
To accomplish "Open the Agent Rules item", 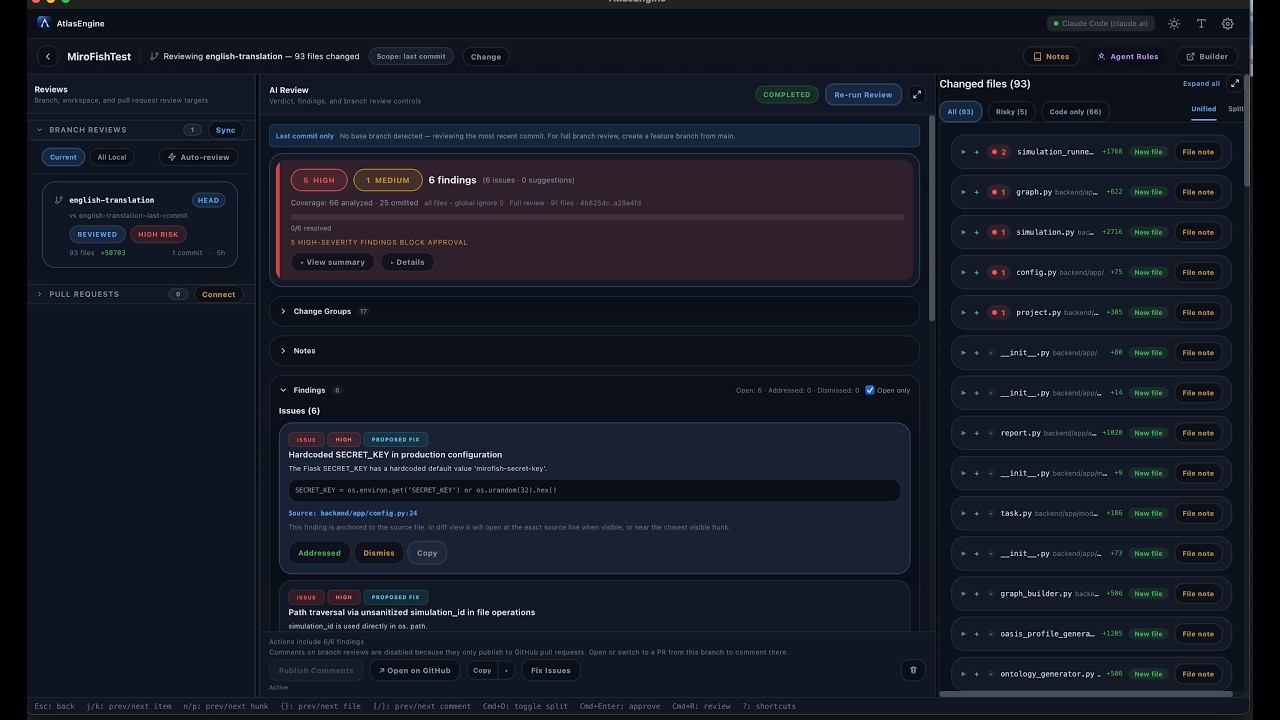I will tap(1127, 57).
